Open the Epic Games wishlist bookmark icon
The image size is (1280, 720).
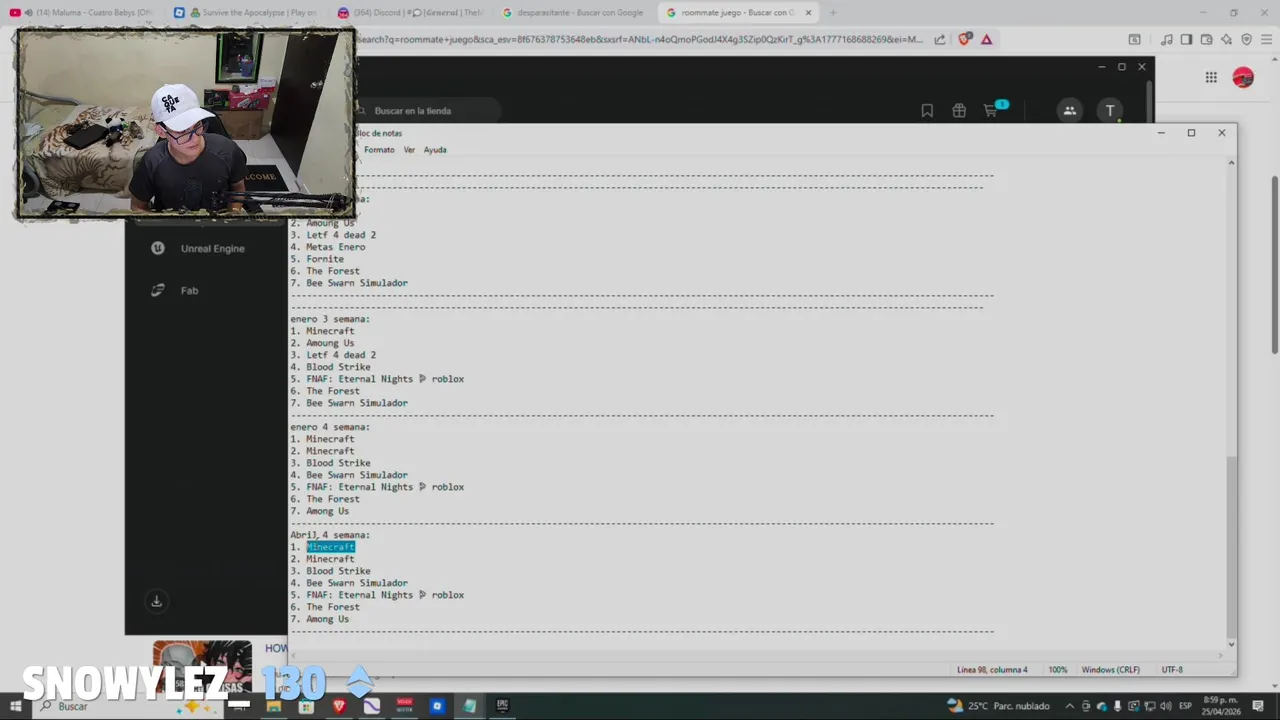pyautogui.click(x=927, y=111)
